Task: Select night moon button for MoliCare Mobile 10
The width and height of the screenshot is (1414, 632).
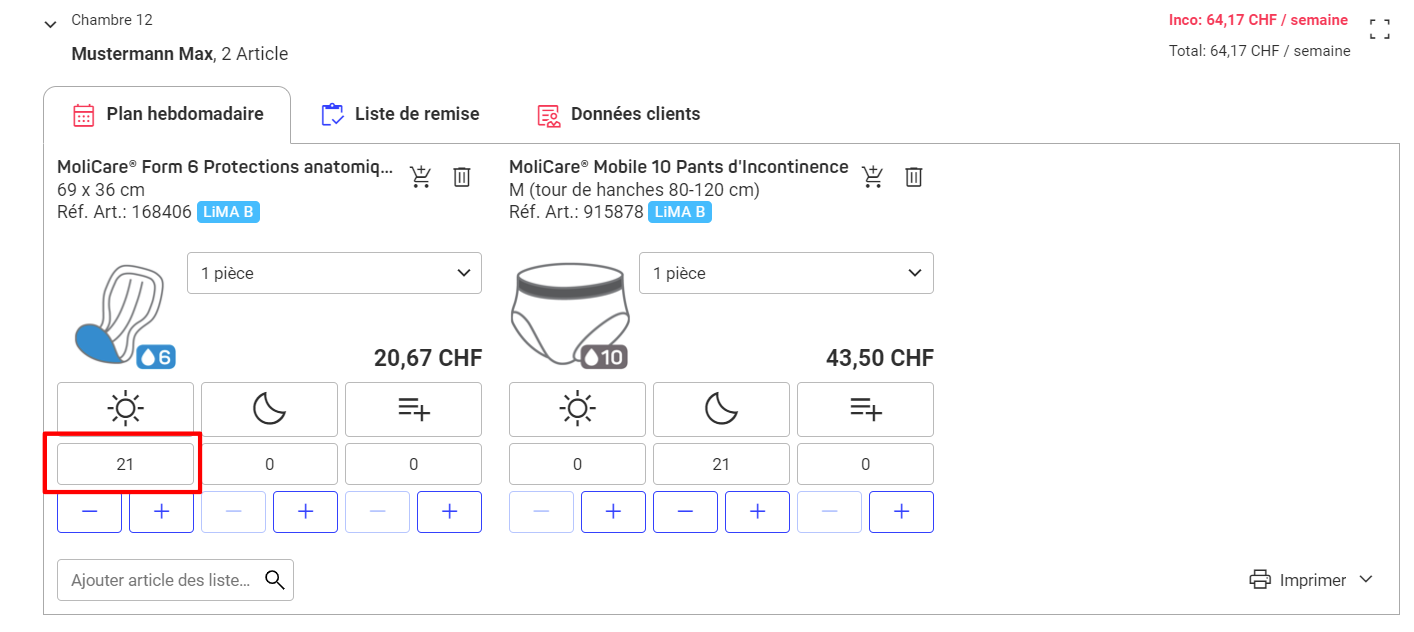Action: tap(721, 409)
